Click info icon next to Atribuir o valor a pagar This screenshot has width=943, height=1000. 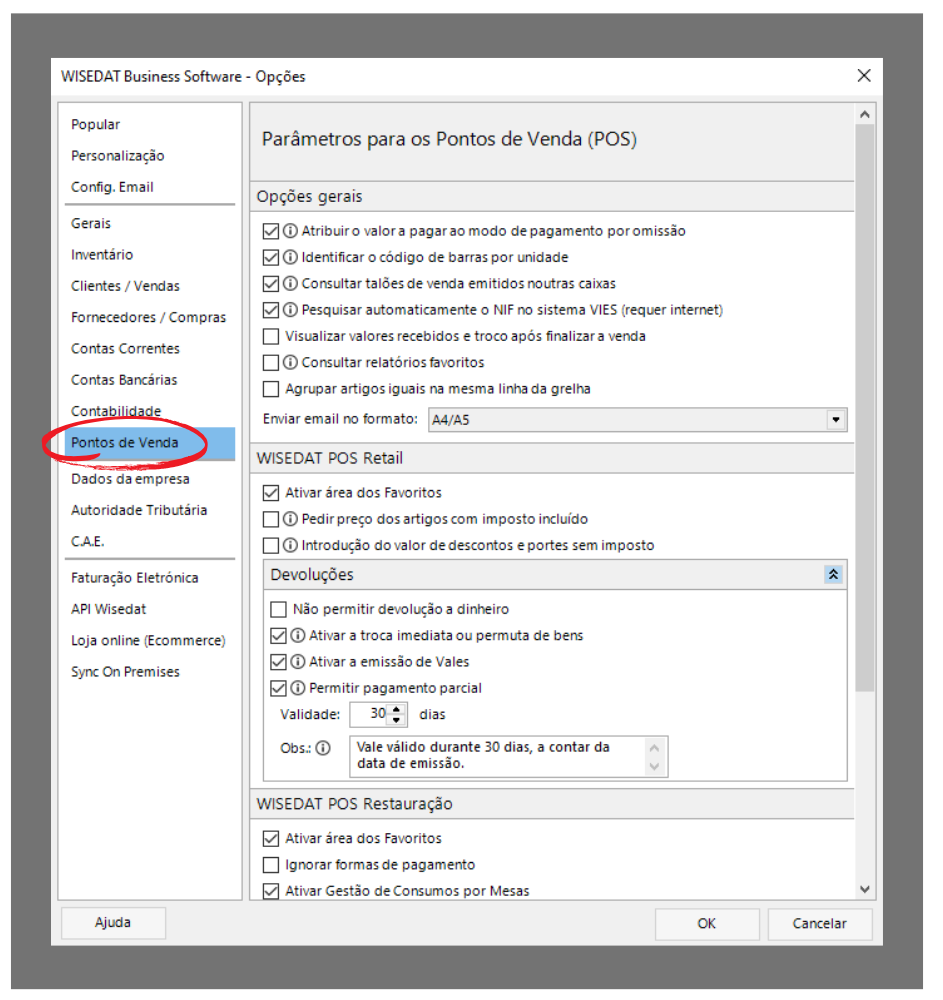(290, 231)
